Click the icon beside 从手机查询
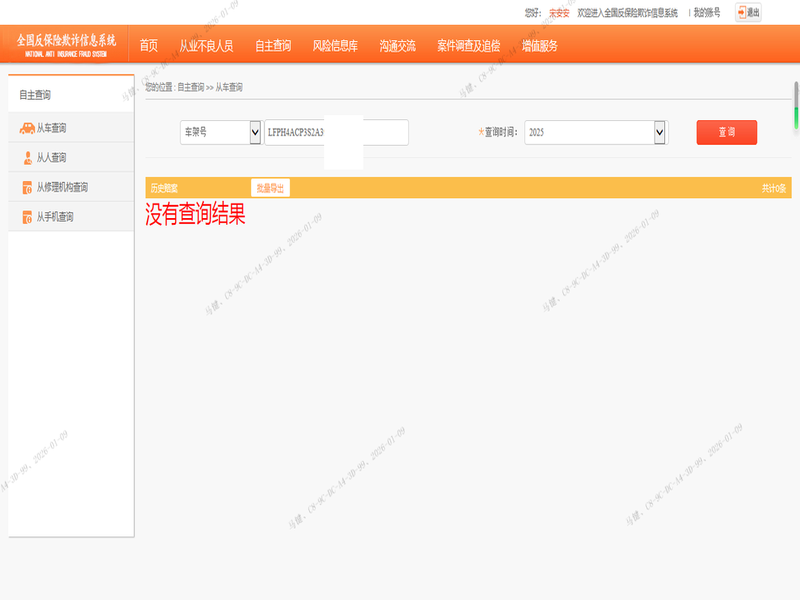Screen dimensions: 800x600 (27, 217)
